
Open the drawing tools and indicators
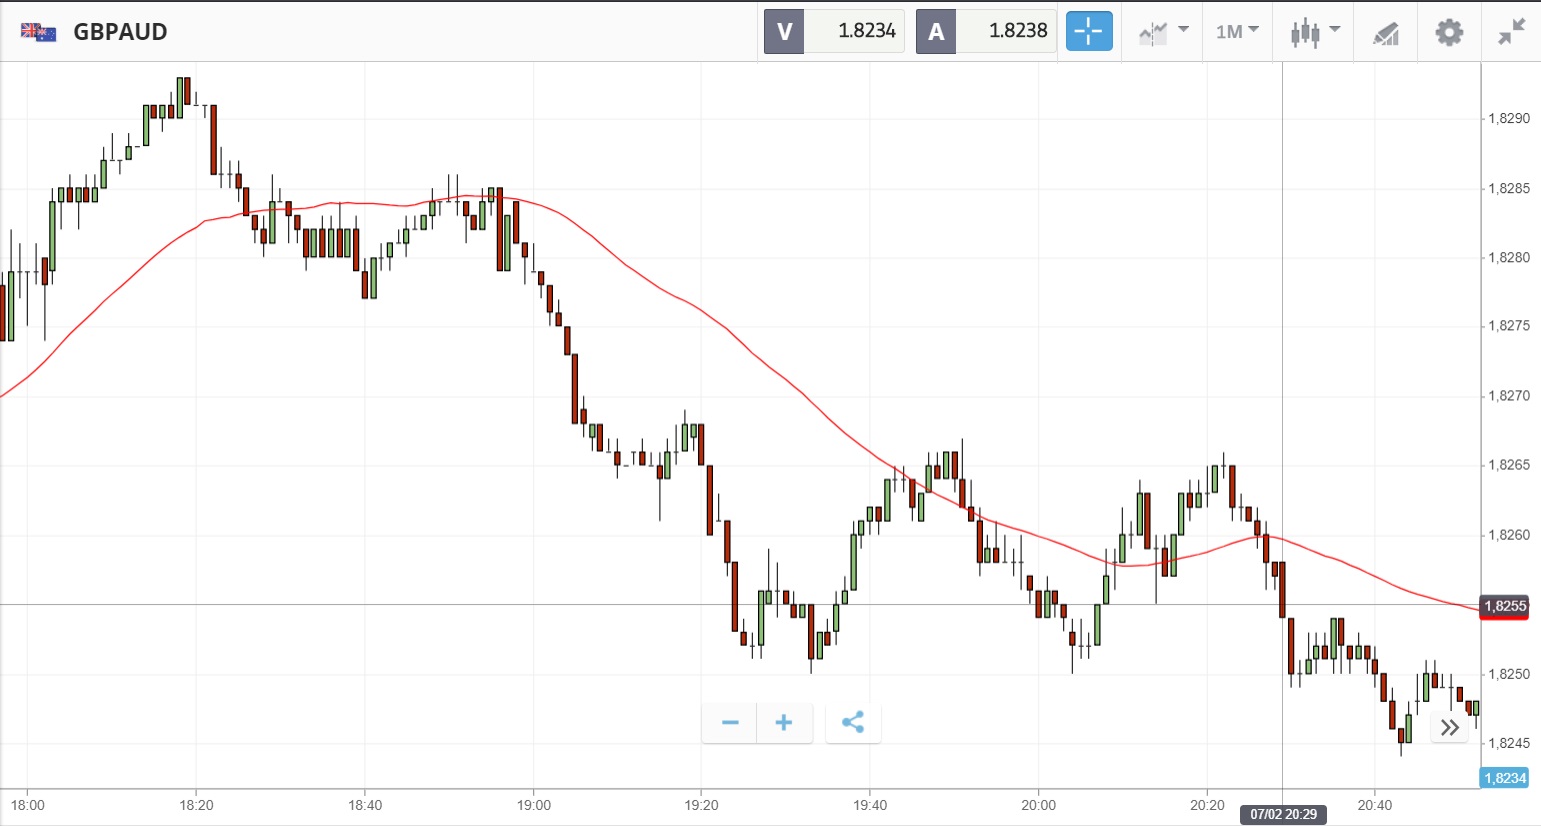coord(1385,33)
